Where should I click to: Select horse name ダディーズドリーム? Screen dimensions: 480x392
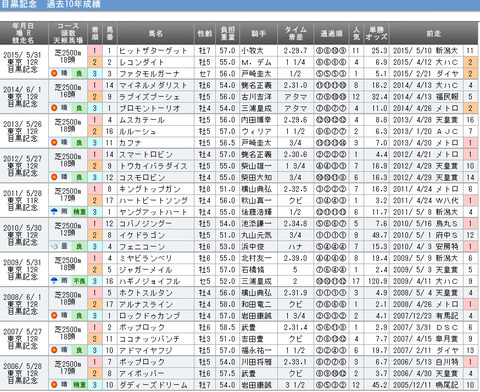[x=153, y=385]
